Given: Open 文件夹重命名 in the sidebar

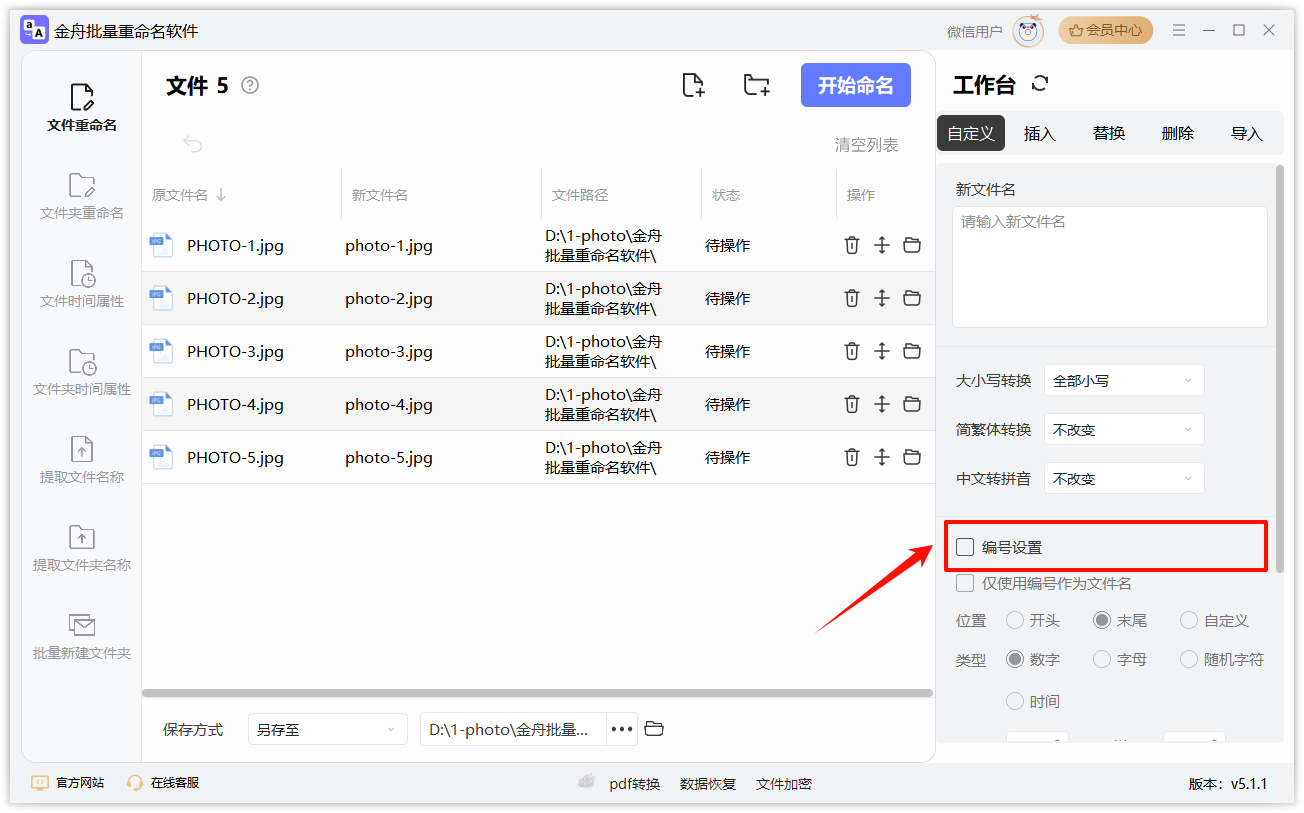Looking at the screenshot, I should [82, 196].
